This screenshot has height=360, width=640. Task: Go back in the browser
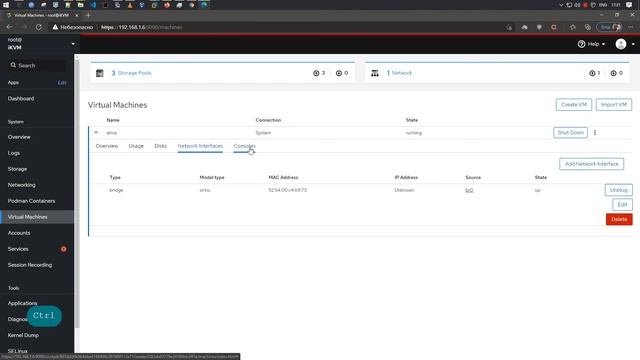point(9,27)
